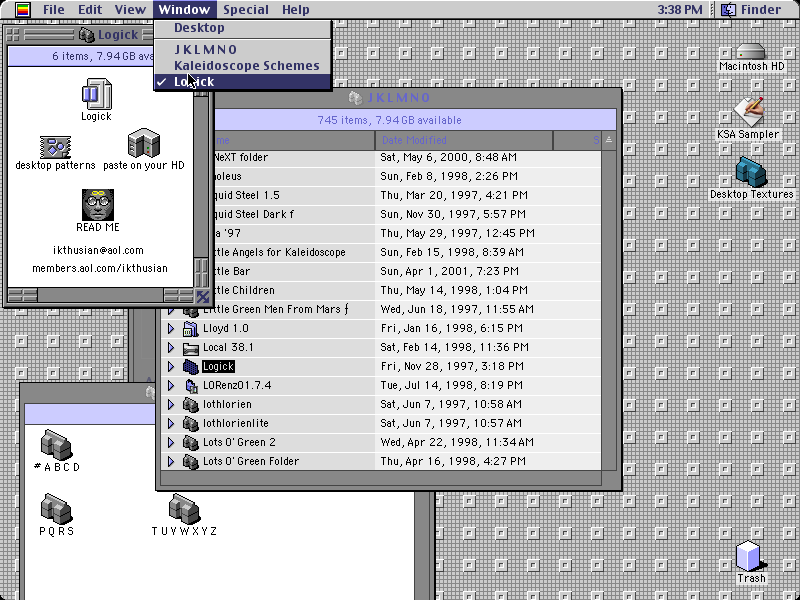Click the sort order button beside the column headers
Viewport: 800px width, 600px height.
609,140
